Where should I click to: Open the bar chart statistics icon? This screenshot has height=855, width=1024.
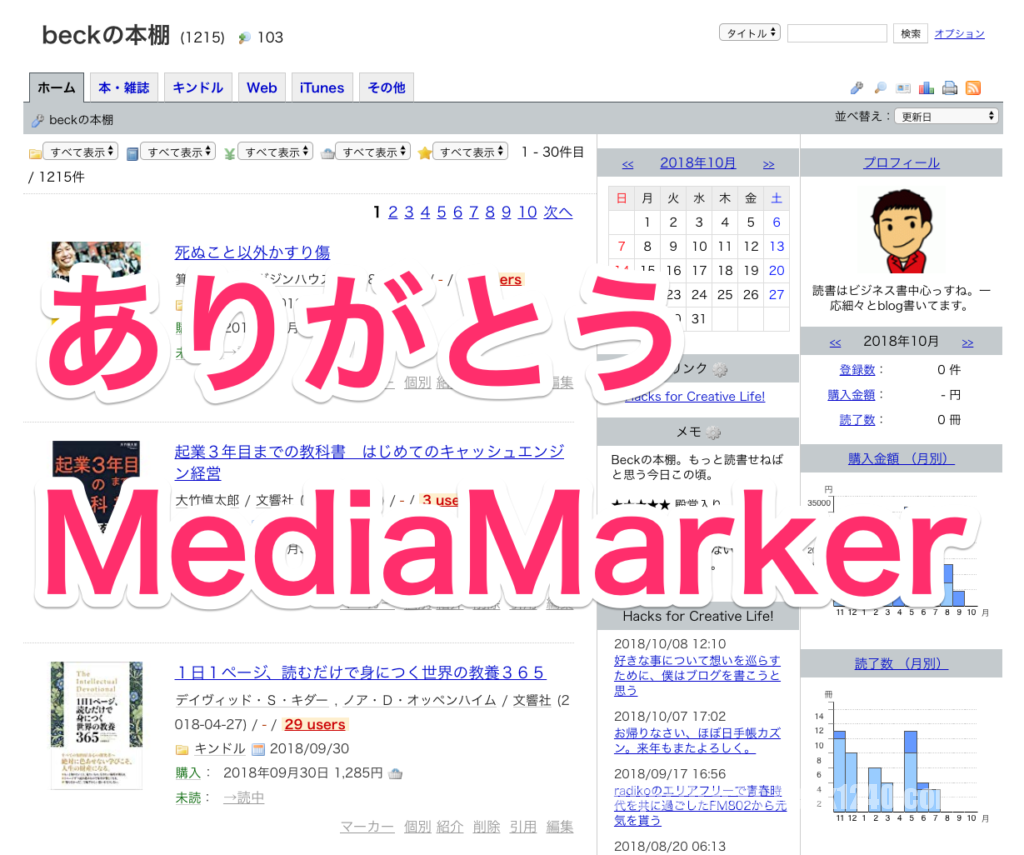(926, 88)
